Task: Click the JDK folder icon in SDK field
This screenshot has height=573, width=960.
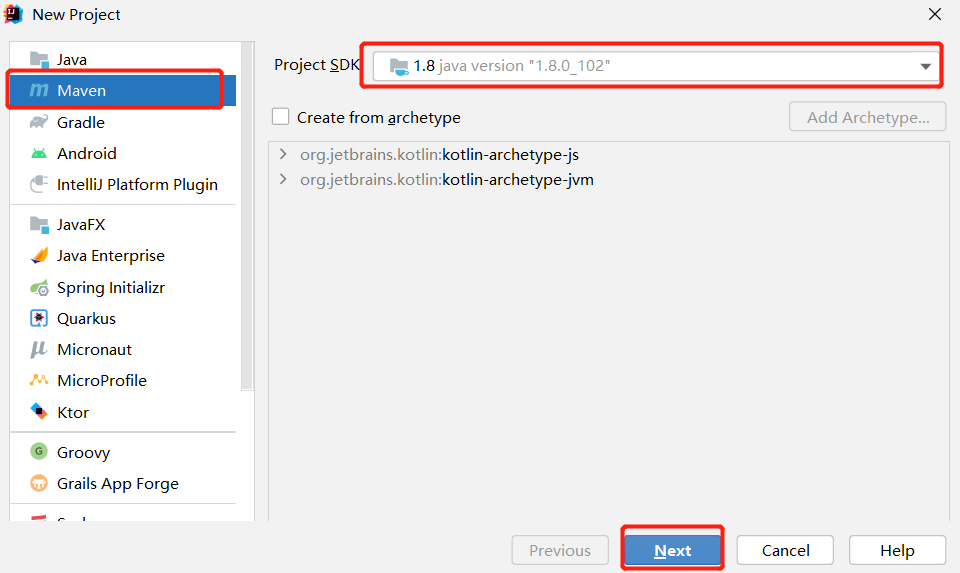Action: [399, 66]
